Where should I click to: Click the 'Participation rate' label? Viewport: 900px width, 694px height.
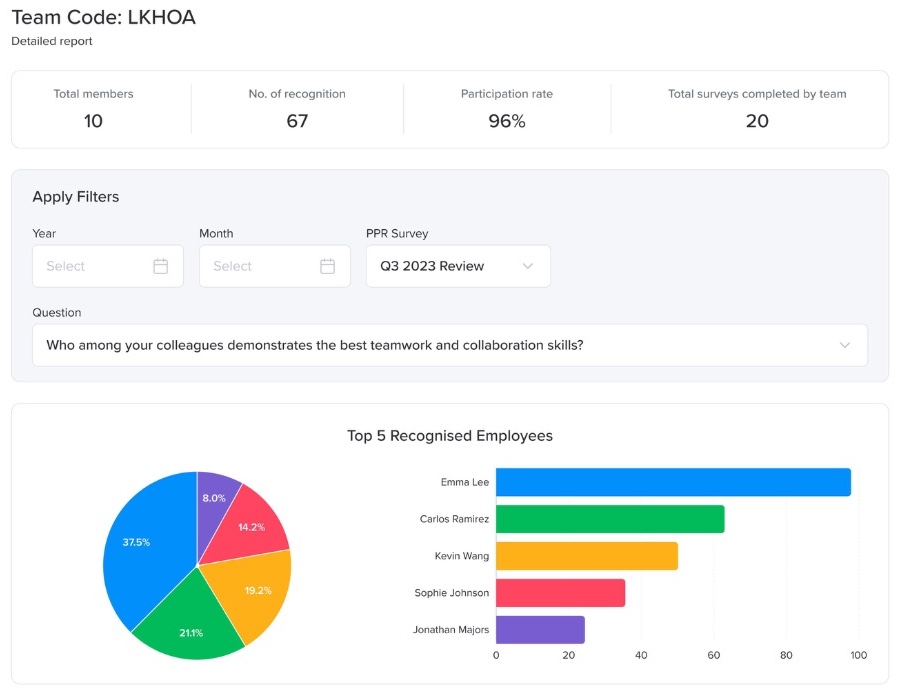[x=507, y=94]
